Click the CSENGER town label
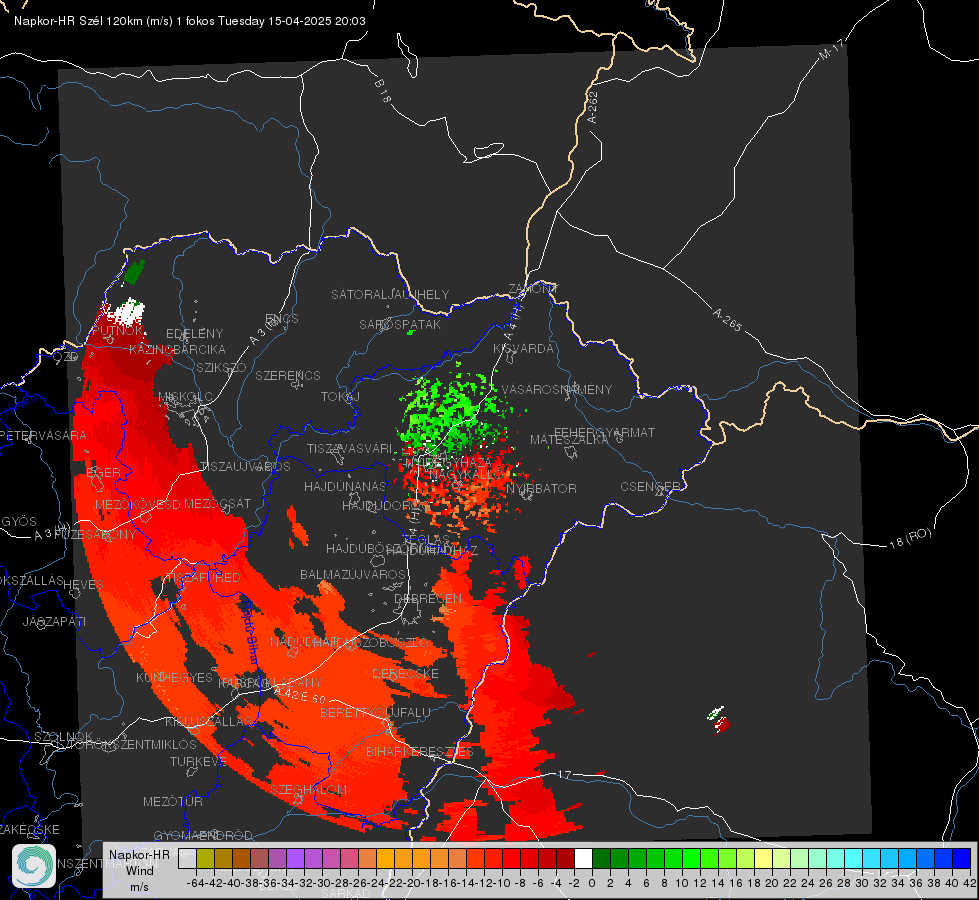The height and width of the screenshot is (900, 979). click(x=650, y=487)
